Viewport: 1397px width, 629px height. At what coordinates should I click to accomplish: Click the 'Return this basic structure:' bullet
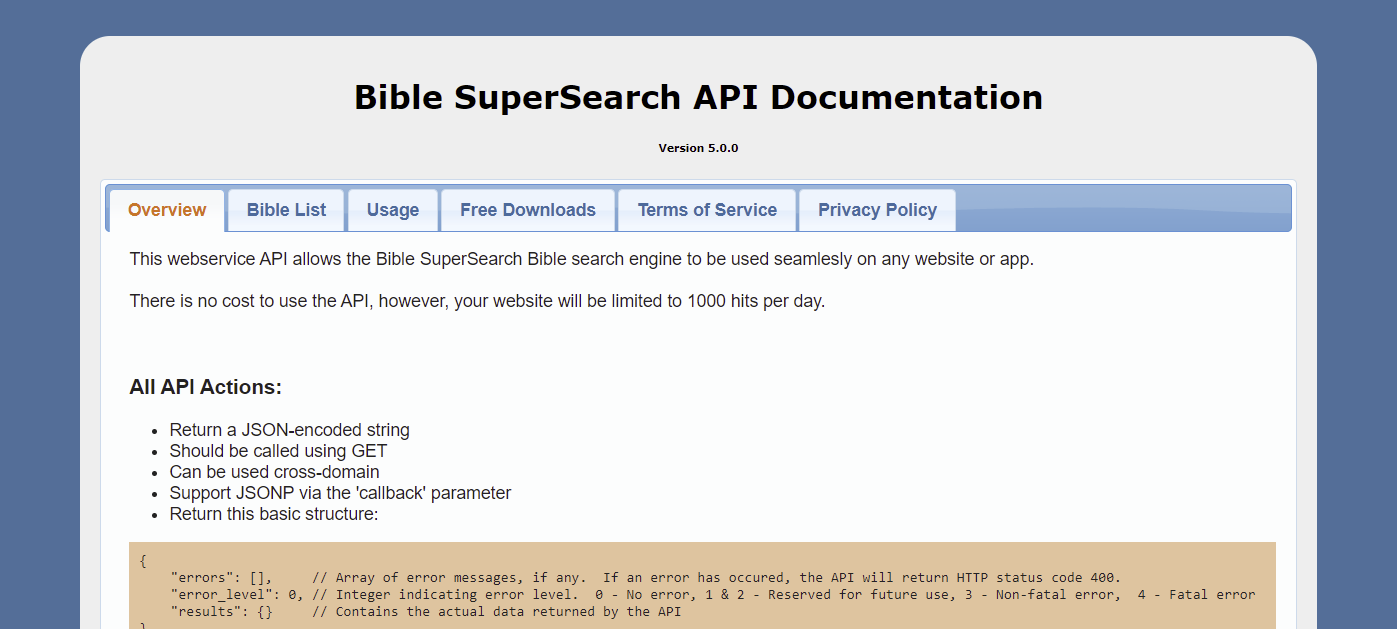(x=274, y=514)
